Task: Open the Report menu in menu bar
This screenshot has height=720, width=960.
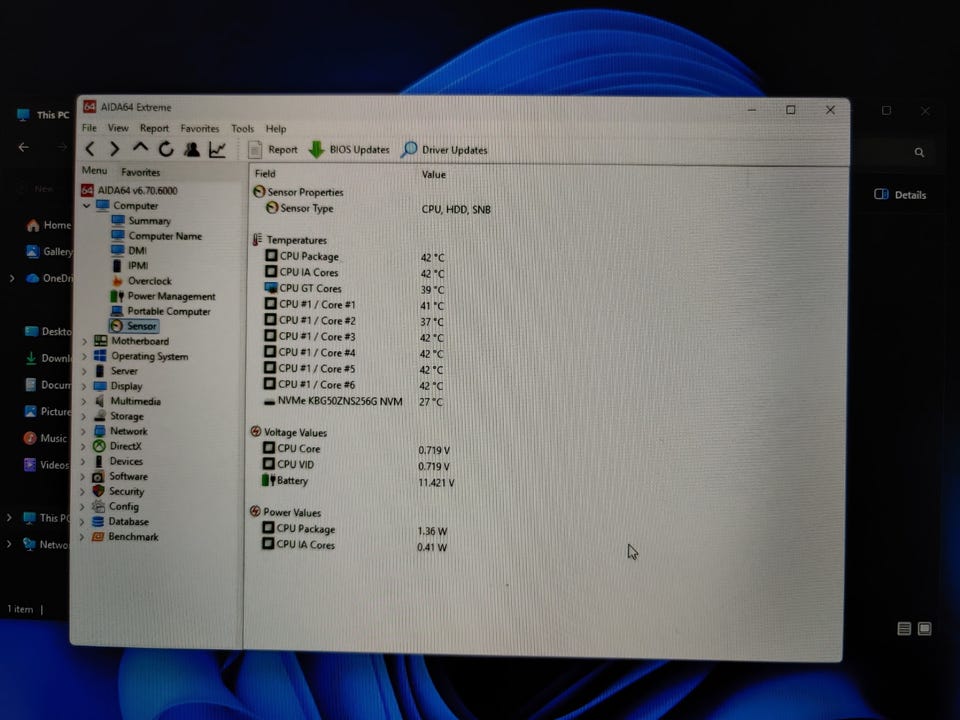Action: tap(154, 129)
